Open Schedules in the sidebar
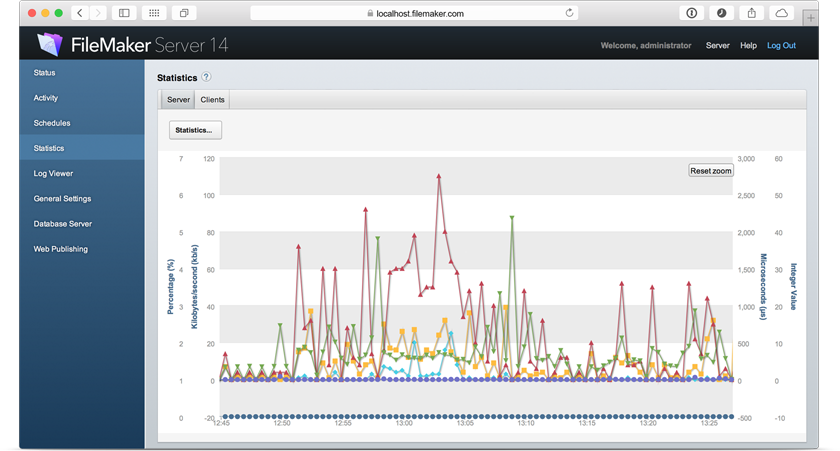This screenshot has height=451, width=840. click(x=82, y=123)
